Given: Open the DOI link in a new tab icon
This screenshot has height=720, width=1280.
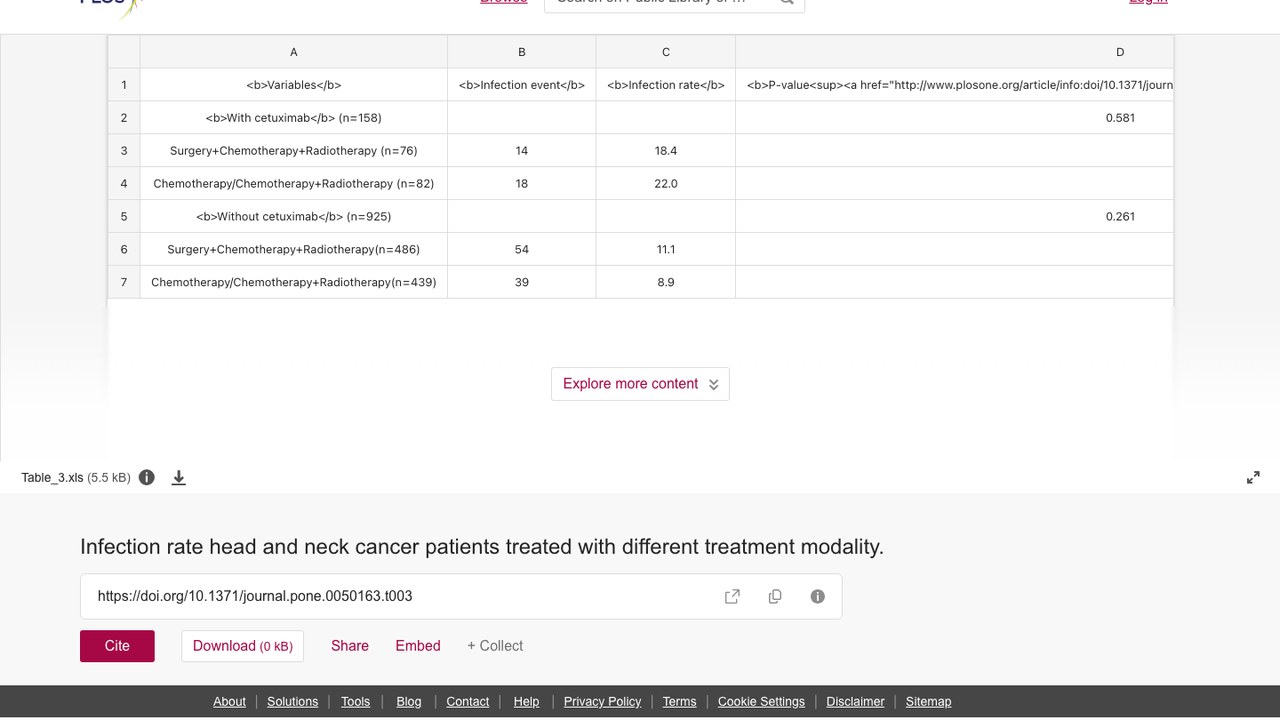Looking at the screenshot, I should 732,596.
